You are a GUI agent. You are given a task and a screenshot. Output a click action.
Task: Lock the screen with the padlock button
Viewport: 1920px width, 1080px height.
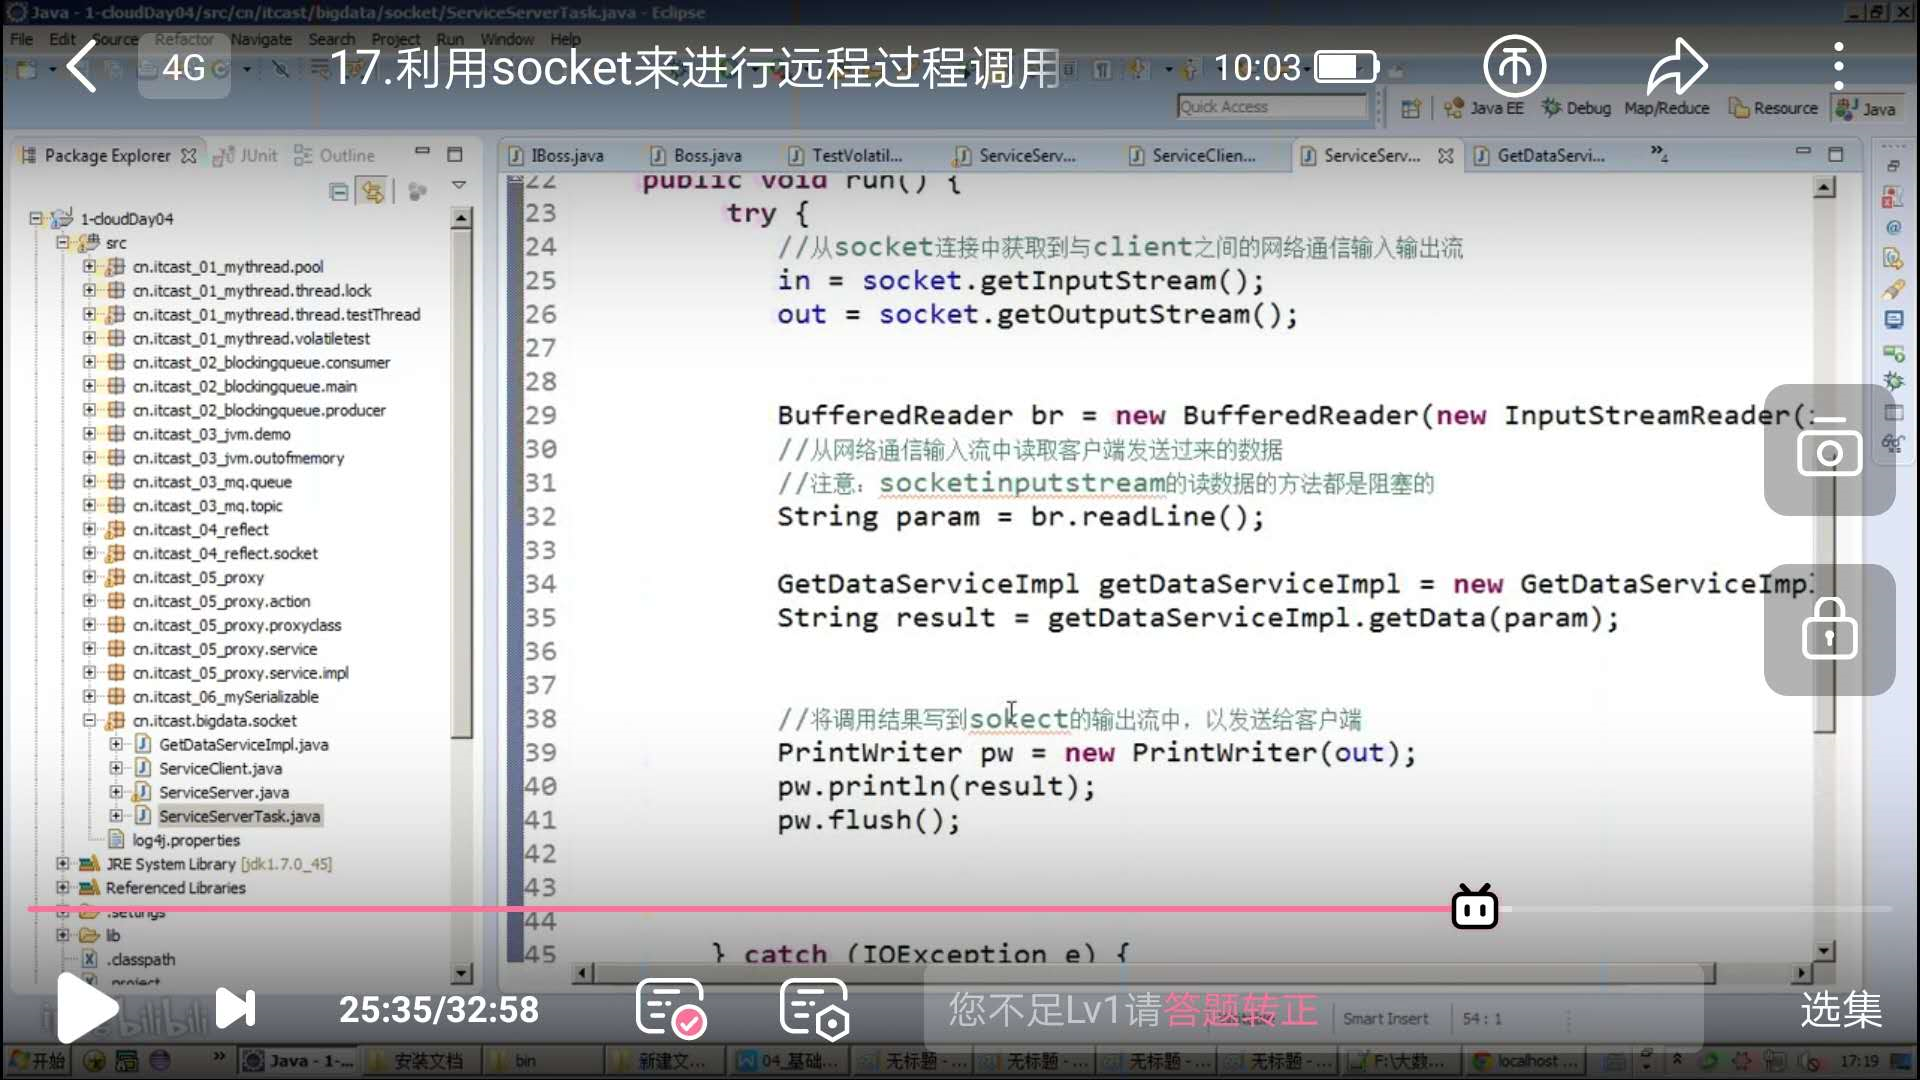(x=1829, y=630)
